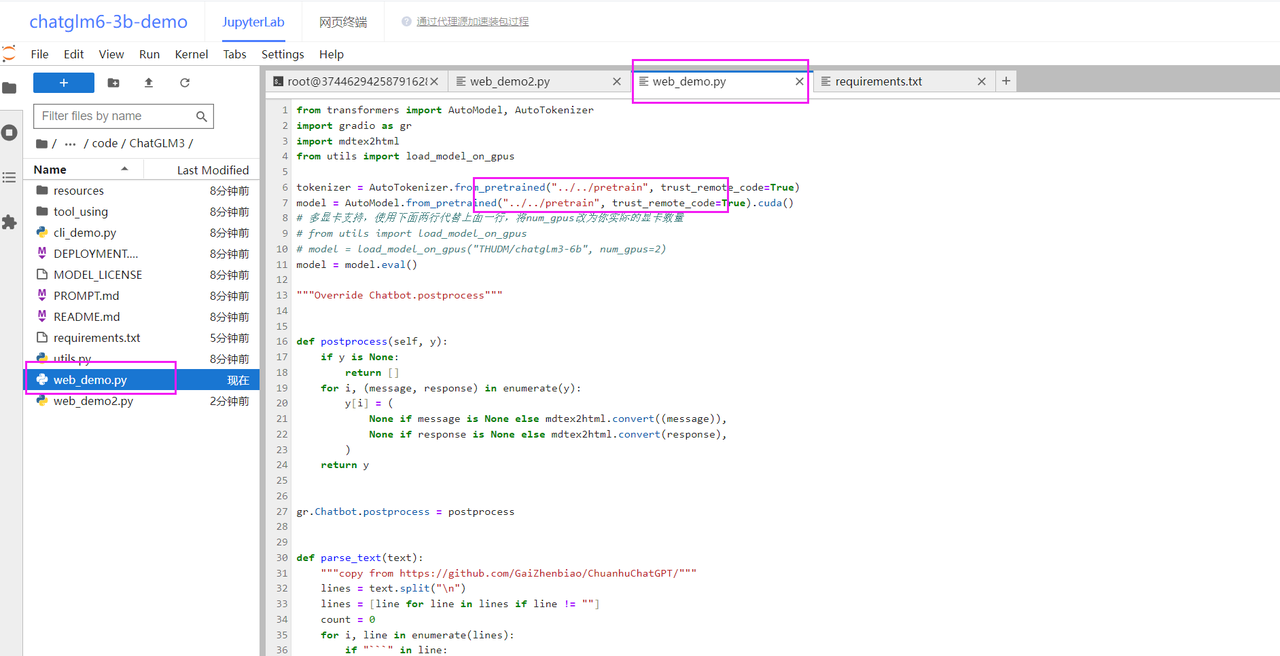Click code line 12 model.eval()
Viewport: 1280px width, 656px height.
point(357,265)
